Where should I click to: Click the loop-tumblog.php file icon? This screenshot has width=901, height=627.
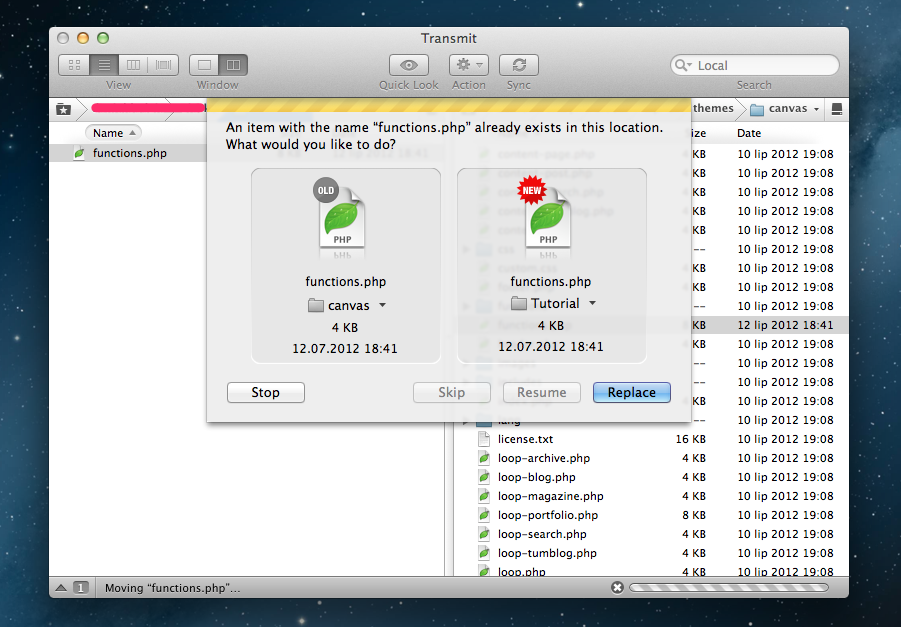[x=484, y=553]
